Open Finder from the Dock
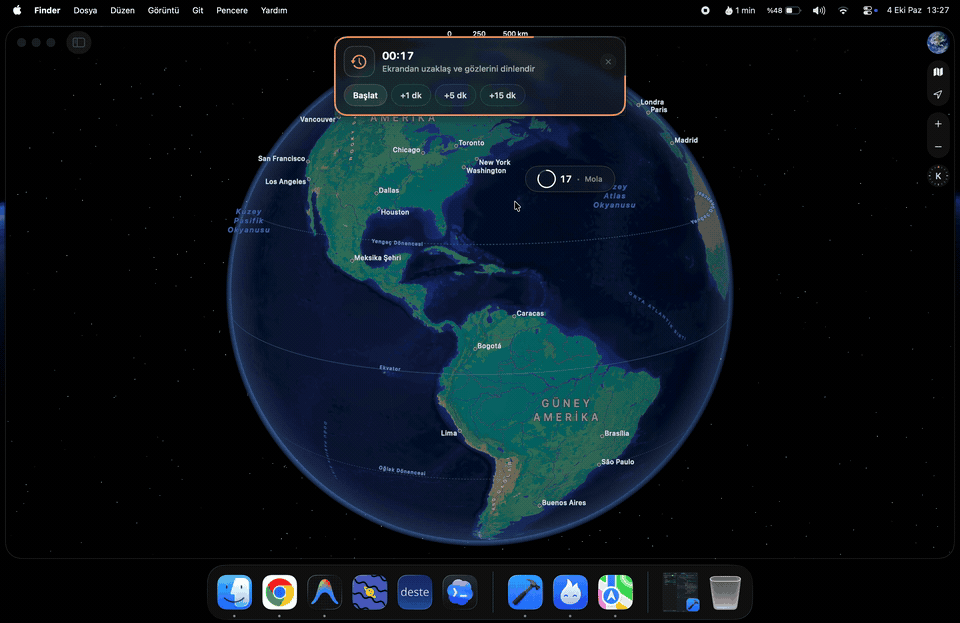Viewport: 960px width, 623px height. click(234, 592)
